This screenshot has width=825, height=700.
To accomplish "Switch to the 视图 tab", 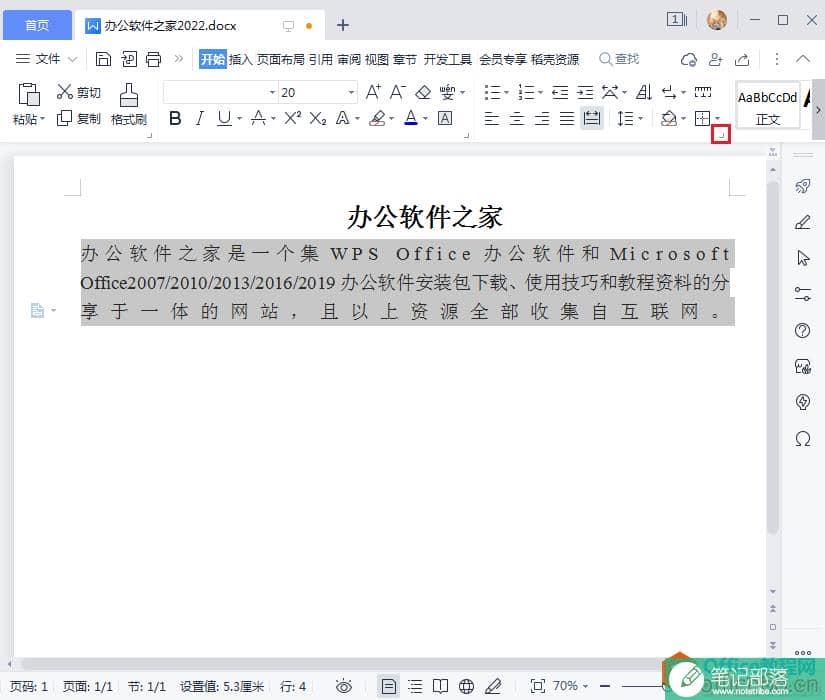I will coord(377,59).
